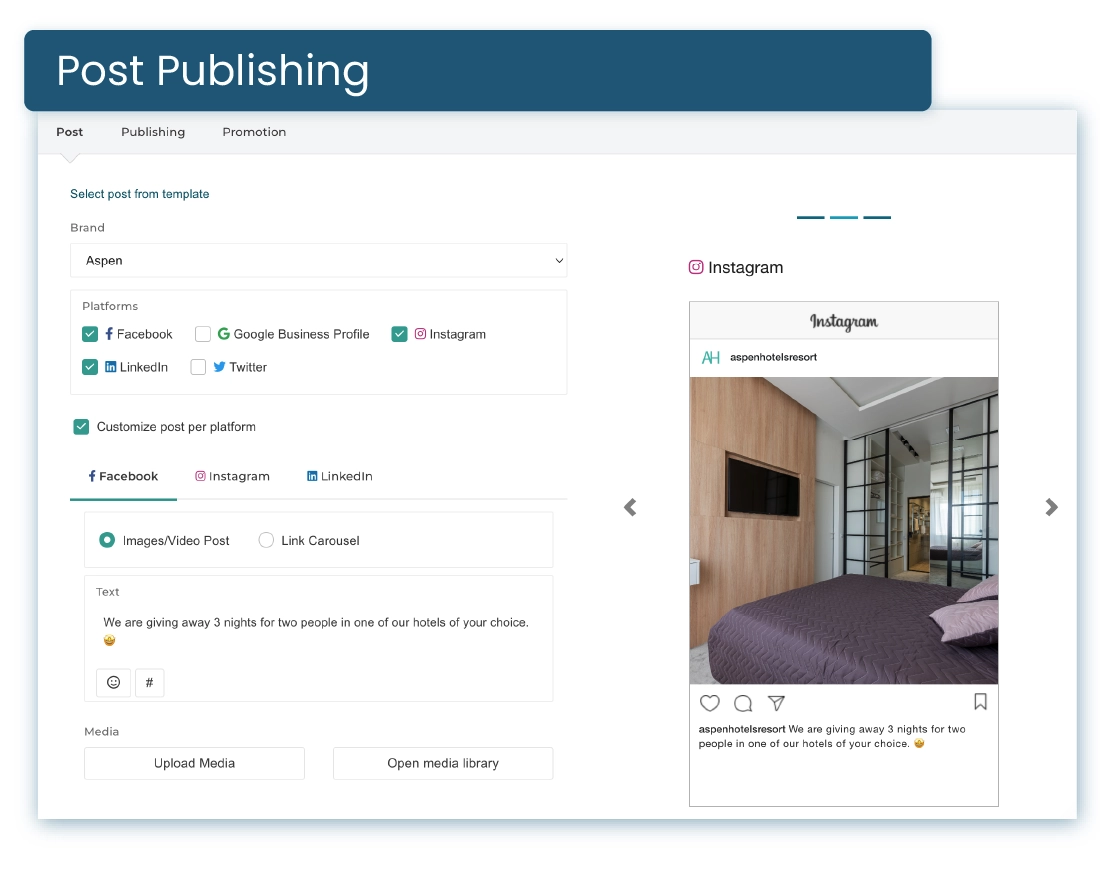Like the post using heart icon

click(x=710, y=702)
